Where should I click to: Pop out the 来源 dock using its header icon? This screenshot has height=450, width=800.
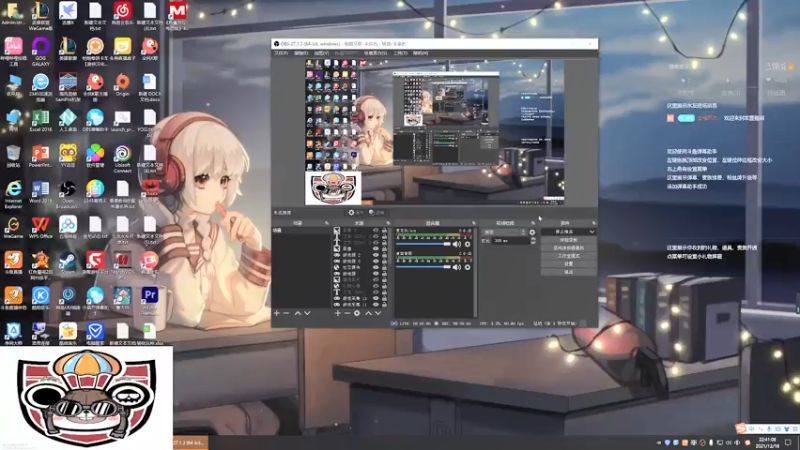pos(388,223)
